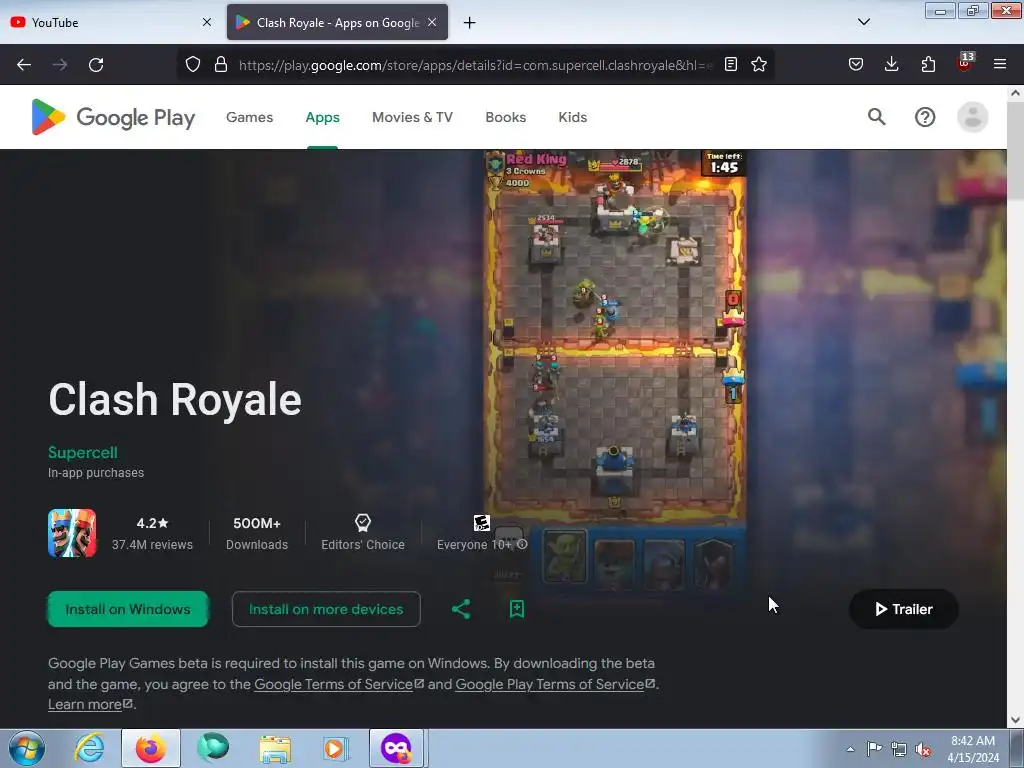Open the Books section
This screenshot has height=768, width=1024.
(505, 118)
